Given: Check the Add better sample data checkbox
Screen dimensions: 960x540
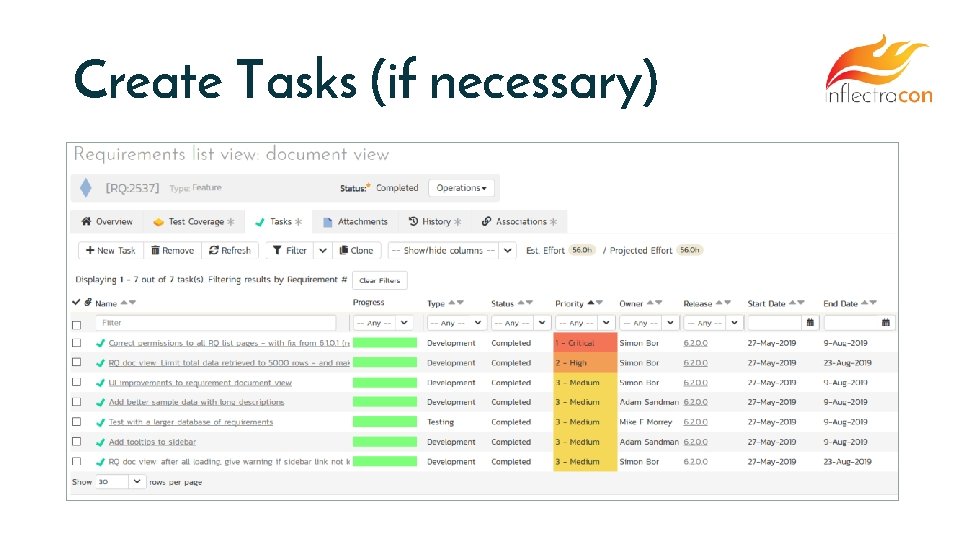Looking at the screenshot, I should (77, 402).
